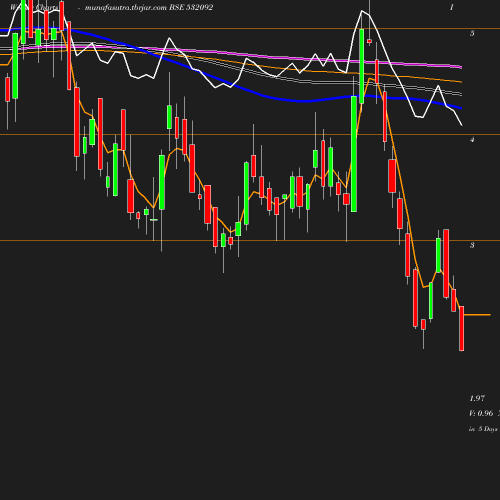Click price axis label '5'
This screenshot has width=500, height=500.
click(x=472, y=33)
